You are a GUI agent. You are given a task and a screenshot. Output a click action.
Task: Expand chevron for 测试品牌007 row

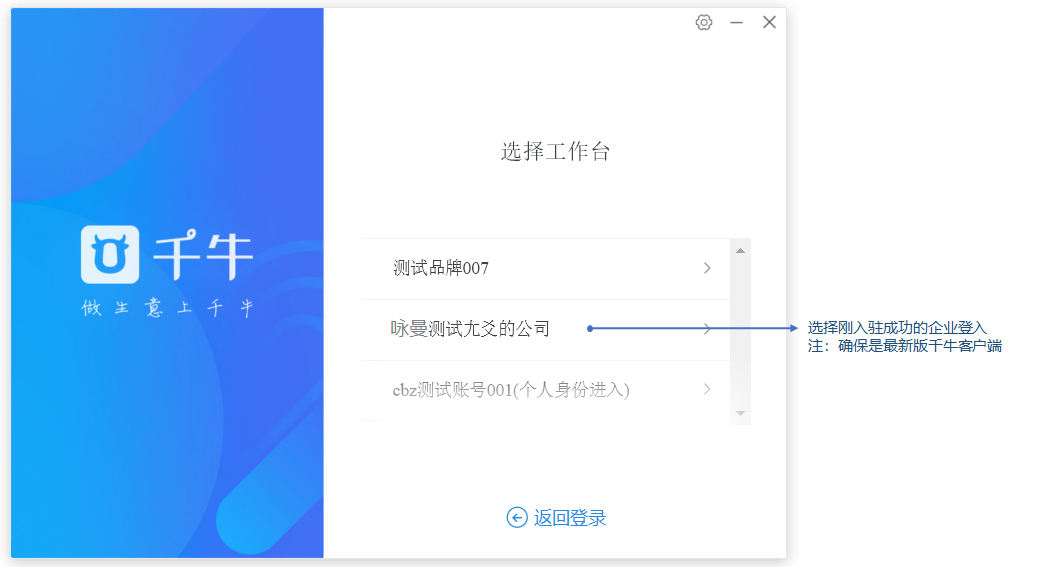click(707, 268)
